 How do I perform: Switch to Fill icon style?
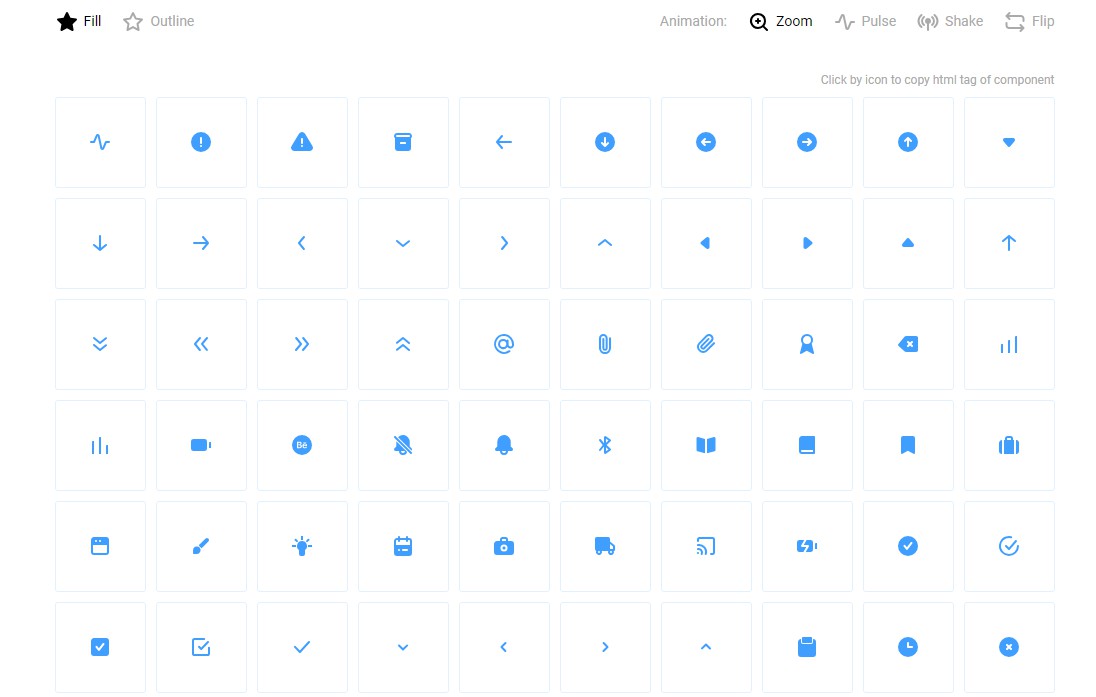click(78, 20)
